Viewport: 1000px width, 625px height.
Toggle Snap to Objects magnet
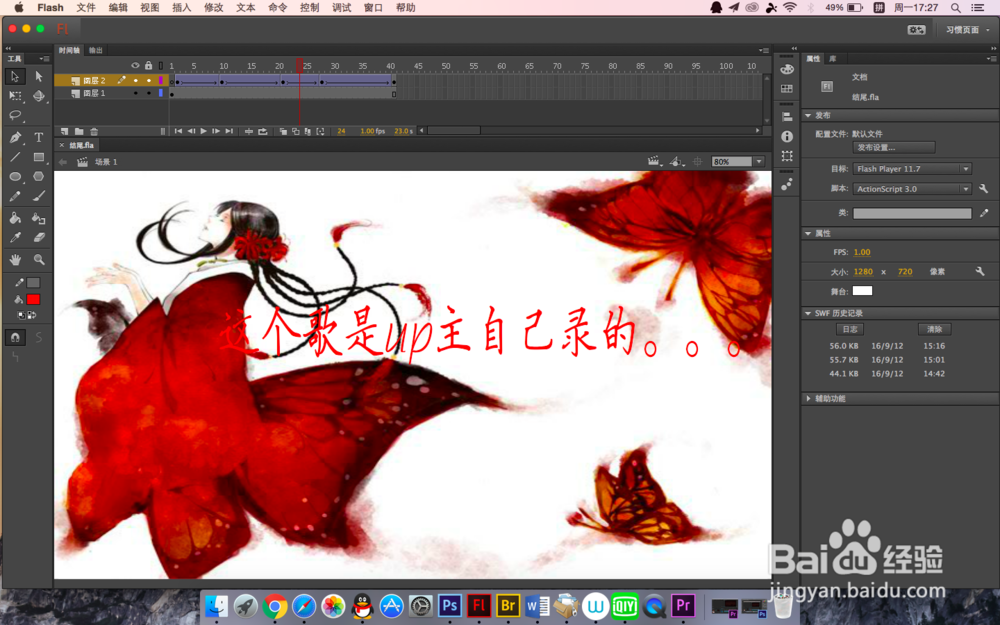[x=15, y=337]
